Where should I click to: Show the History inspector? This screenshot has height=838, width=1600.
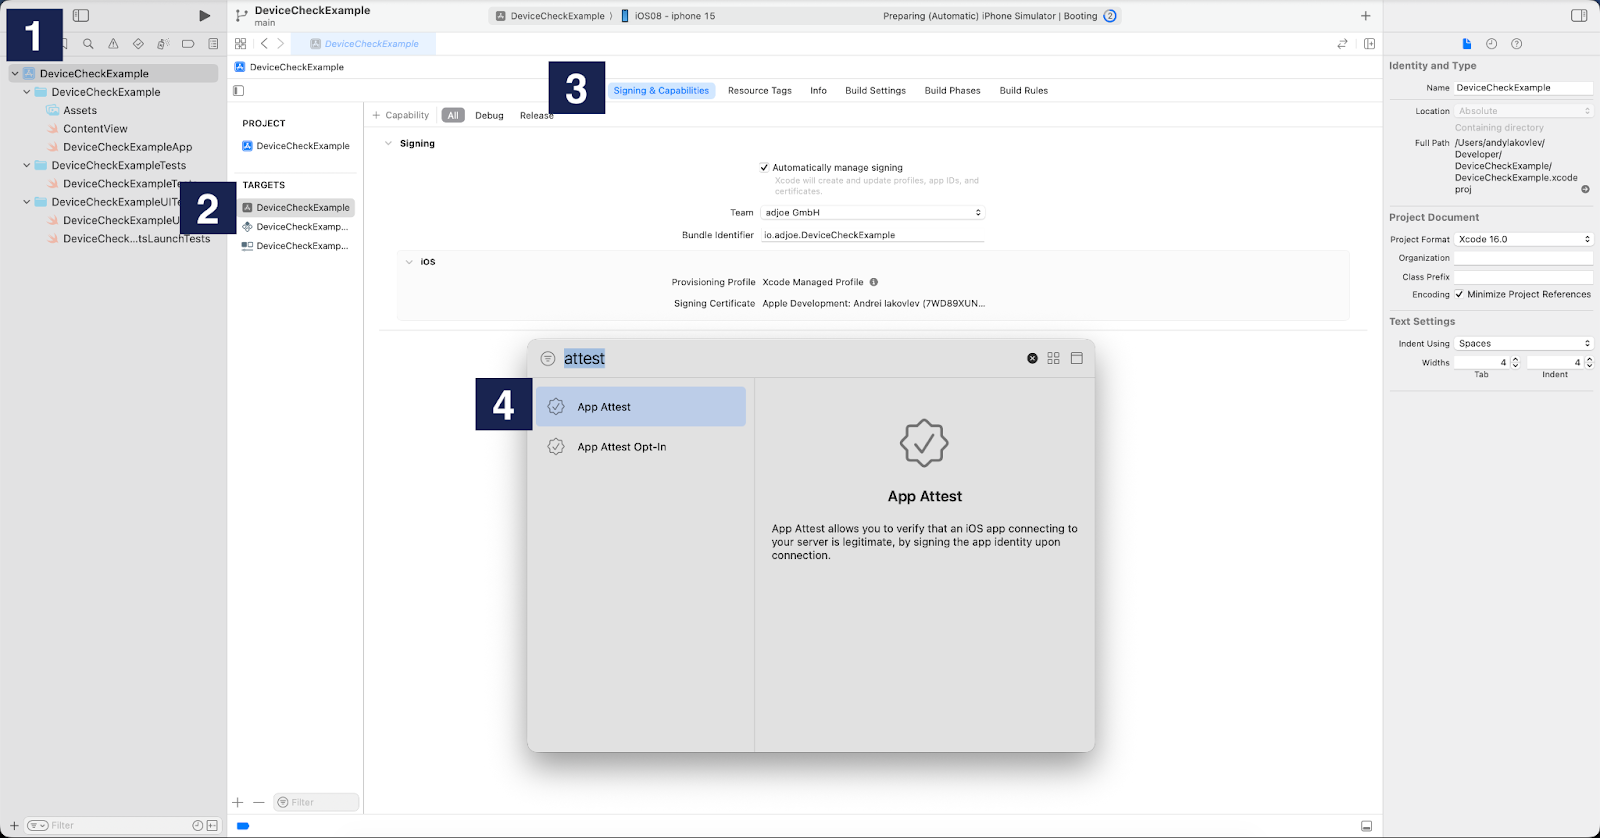pos(1491,44)
